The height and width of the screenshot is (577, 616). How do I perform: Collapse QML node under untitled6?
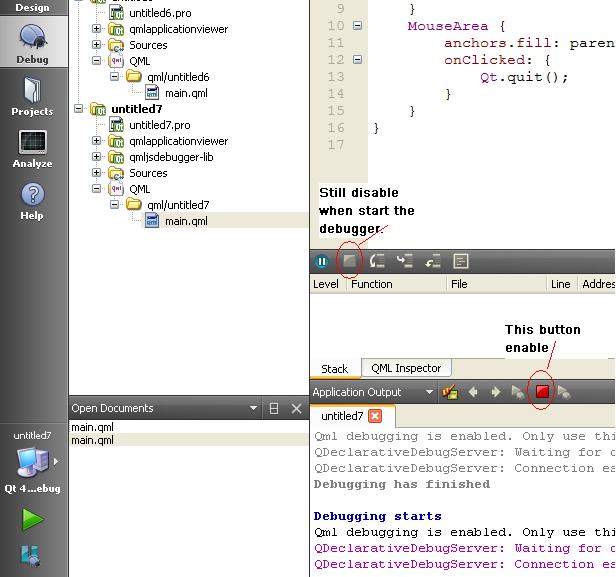pyautogui.click(x=96, y=61)
